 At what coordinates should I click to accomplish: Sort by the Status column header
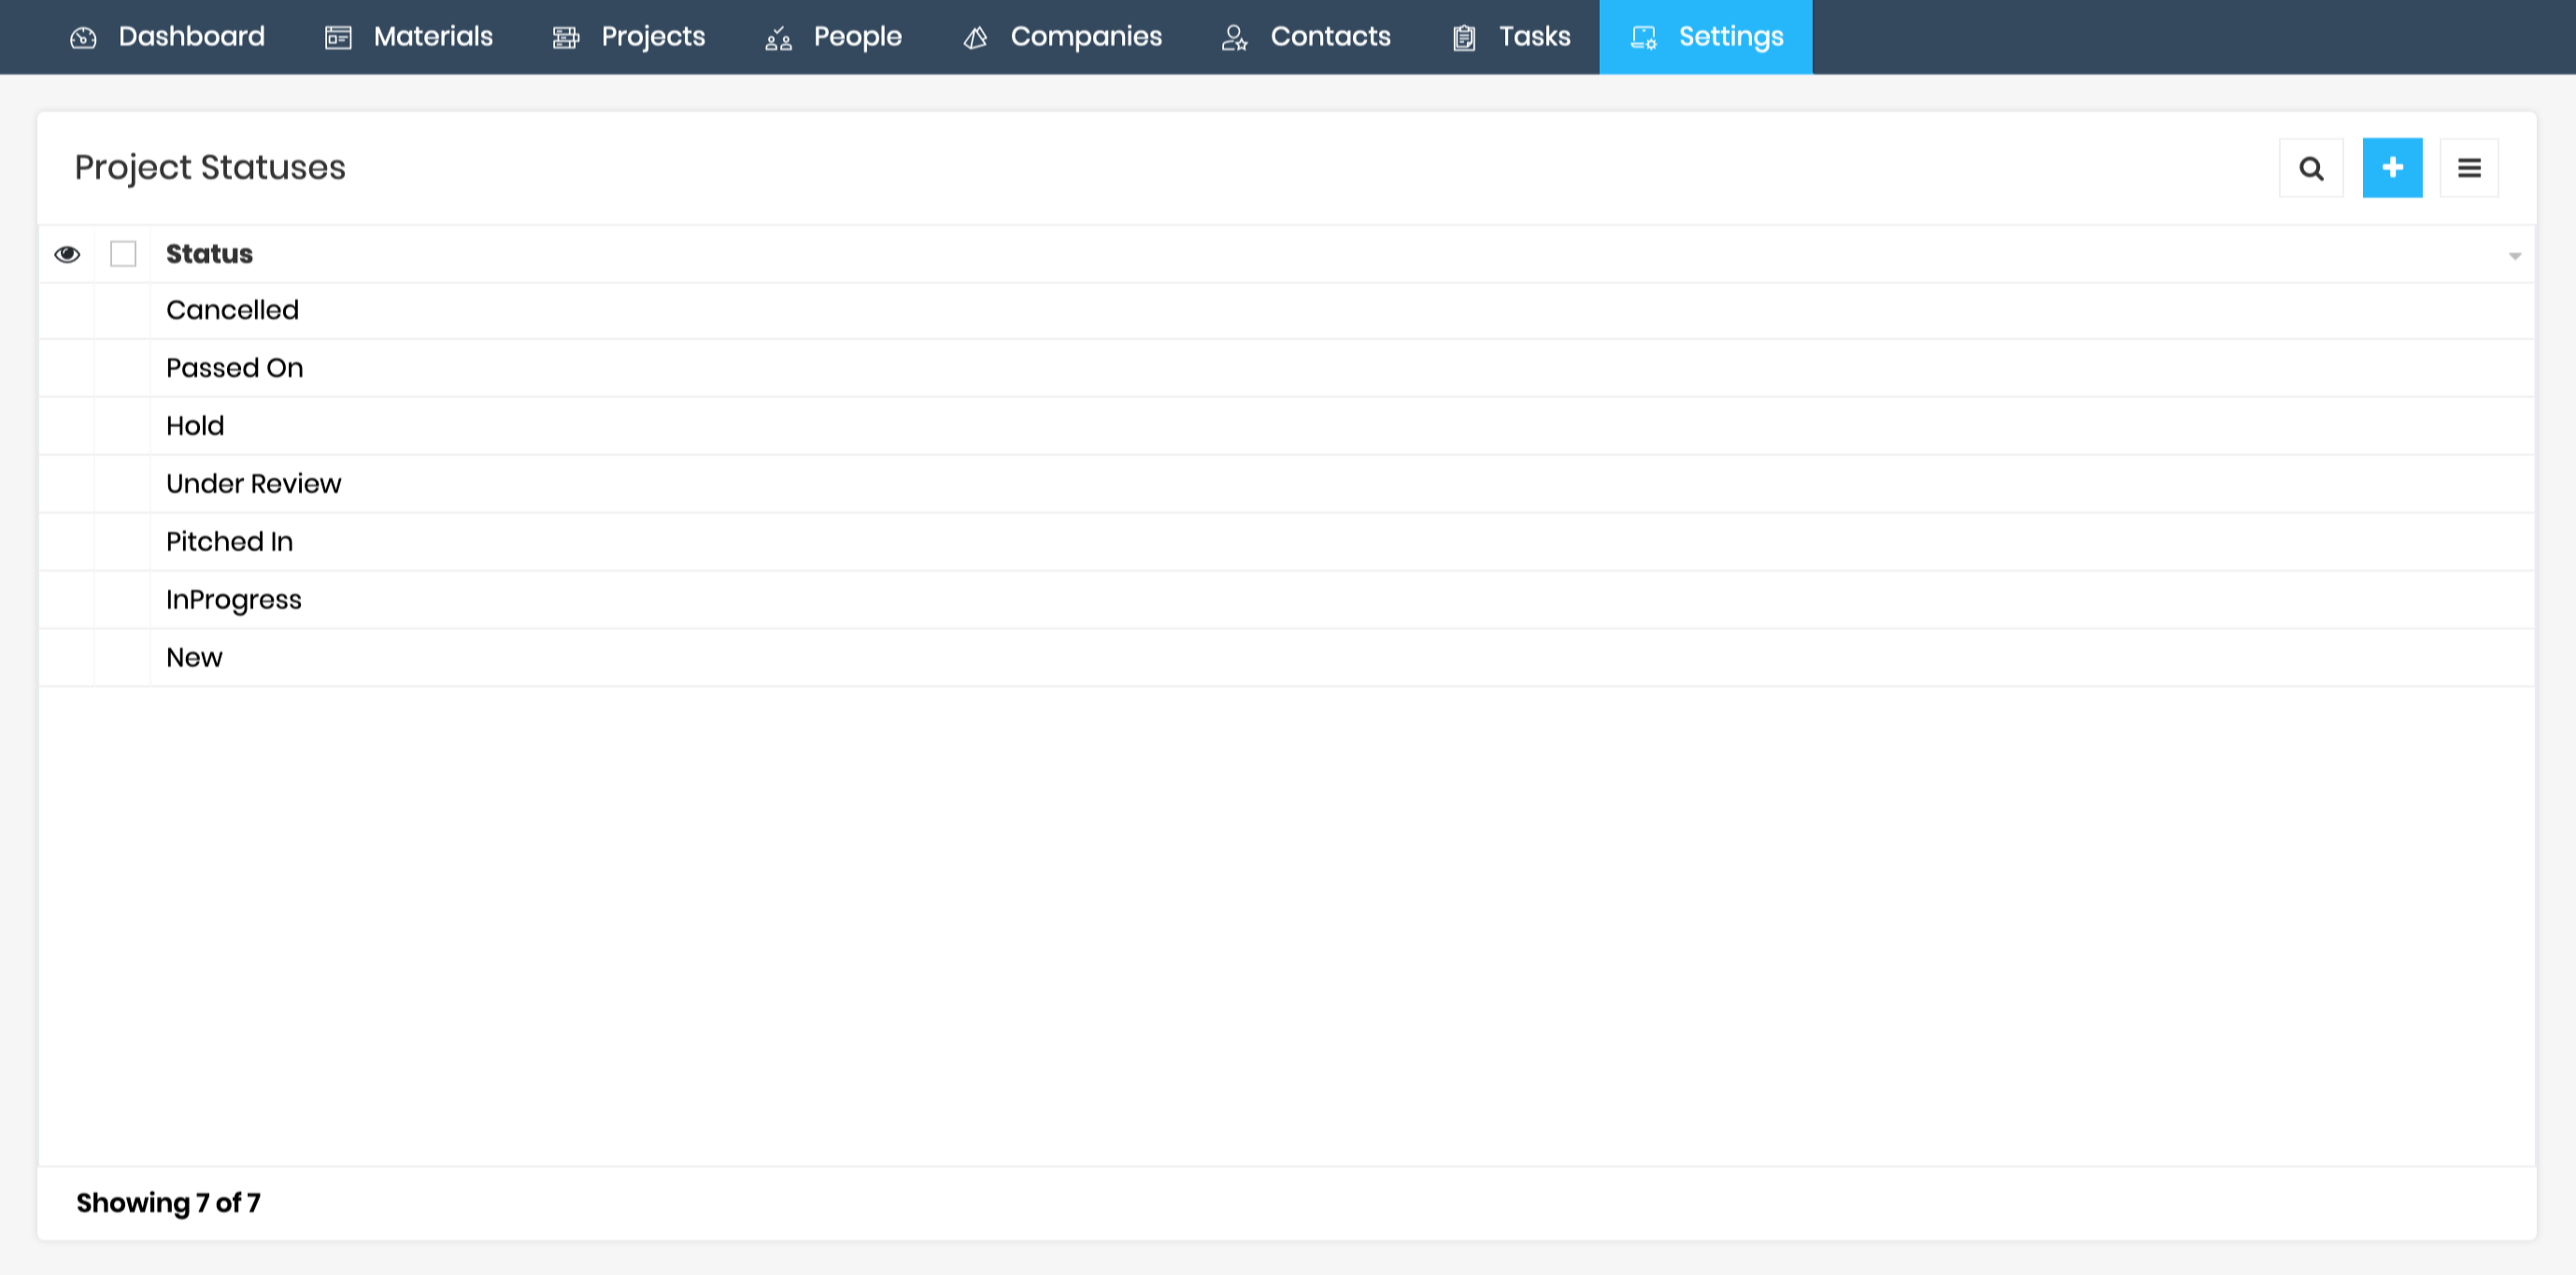pos(209,254)
